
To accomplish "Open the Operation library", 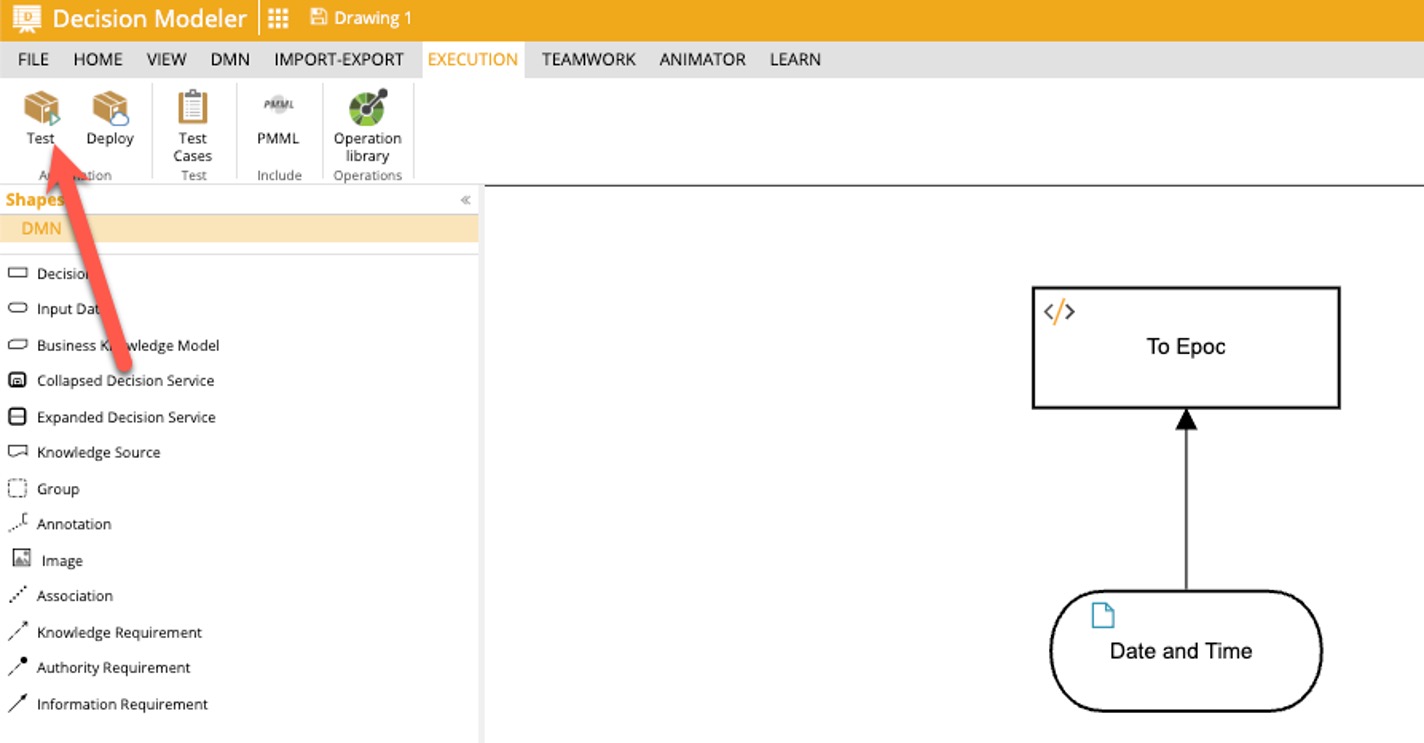I will click(367, 108).
